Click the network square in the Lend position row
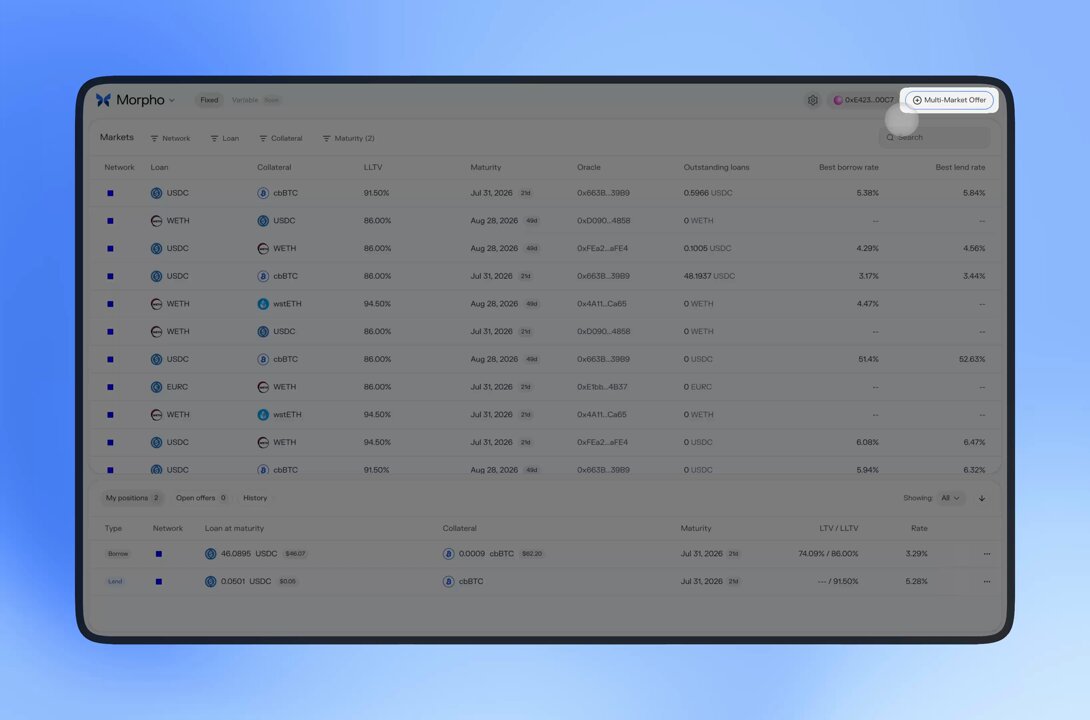 [x=158, y=582]
